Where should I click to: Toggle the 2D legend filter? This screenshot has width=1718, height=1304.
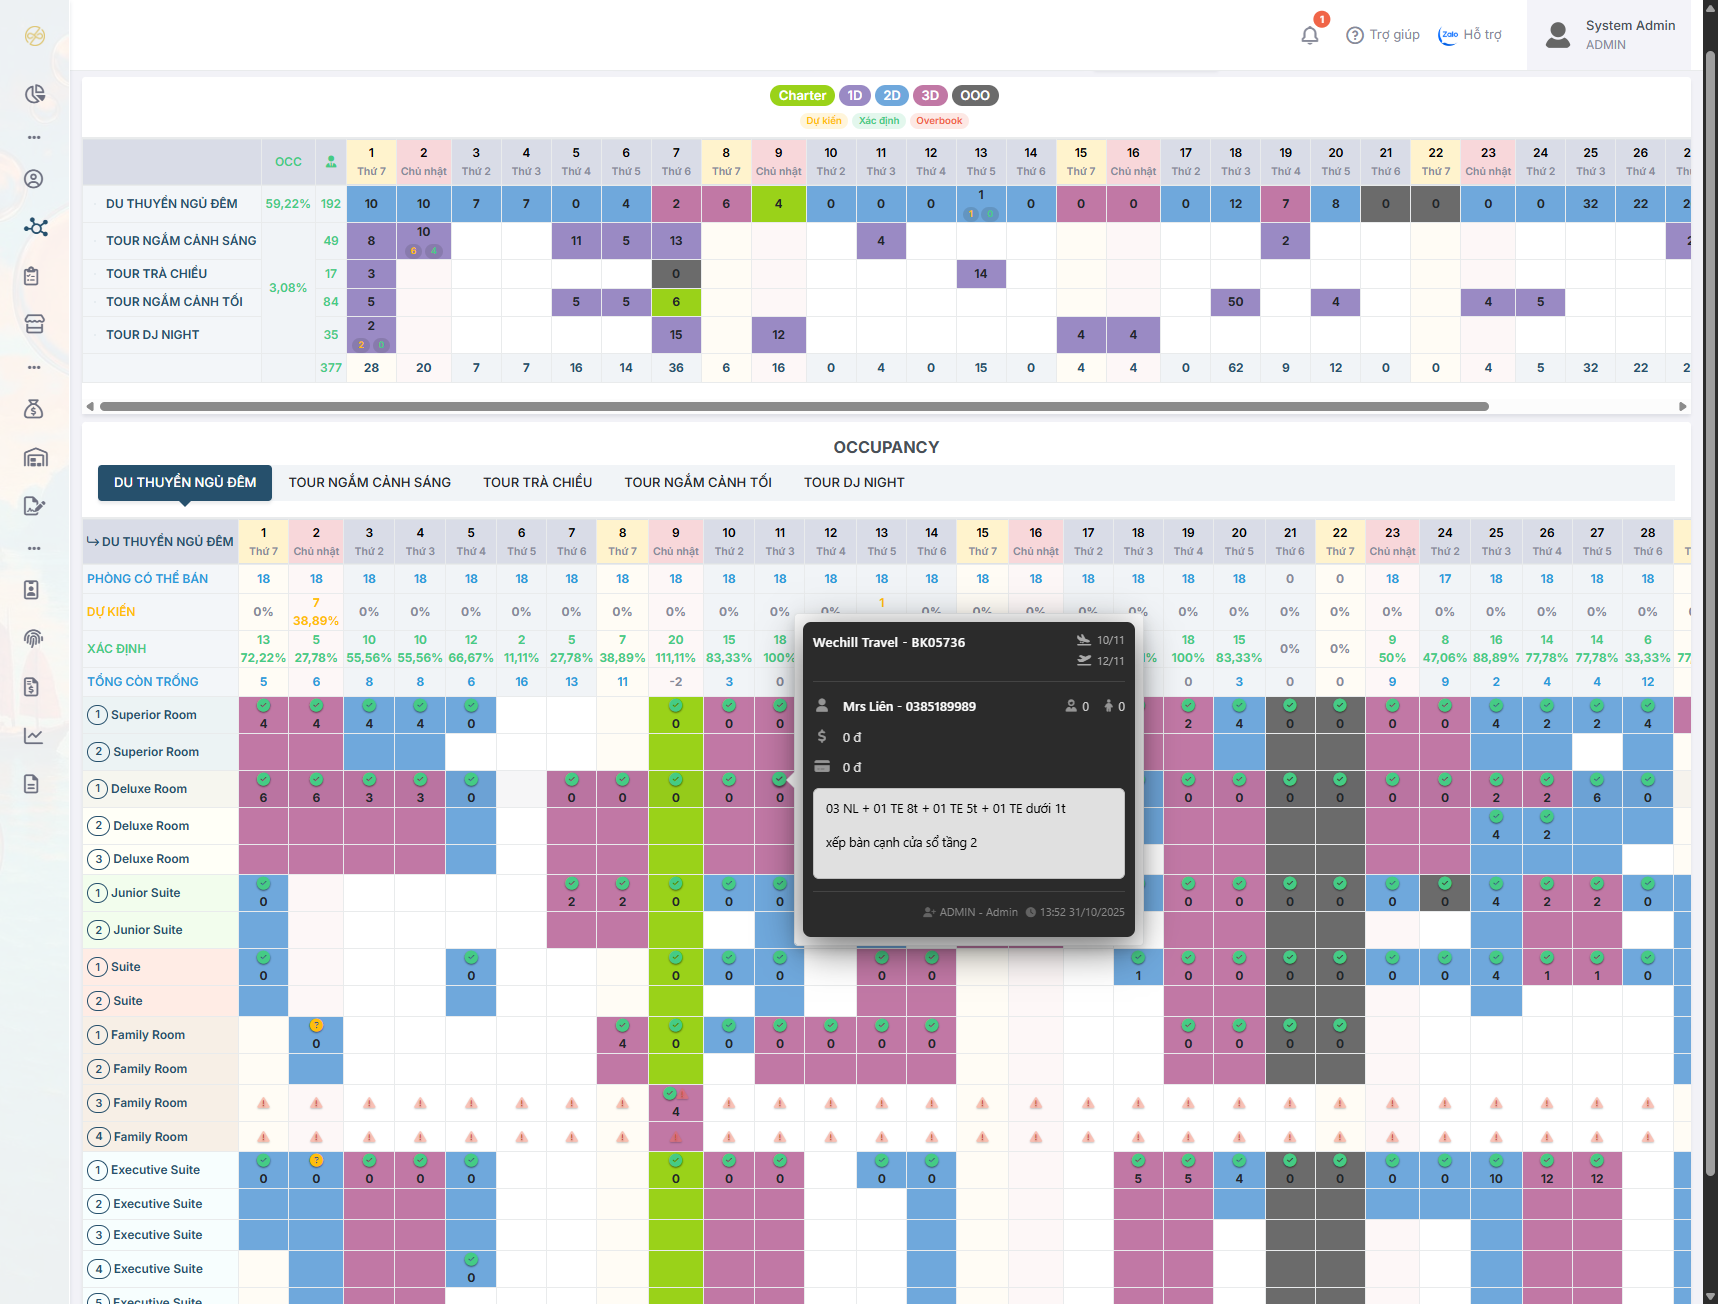point(891,96)
